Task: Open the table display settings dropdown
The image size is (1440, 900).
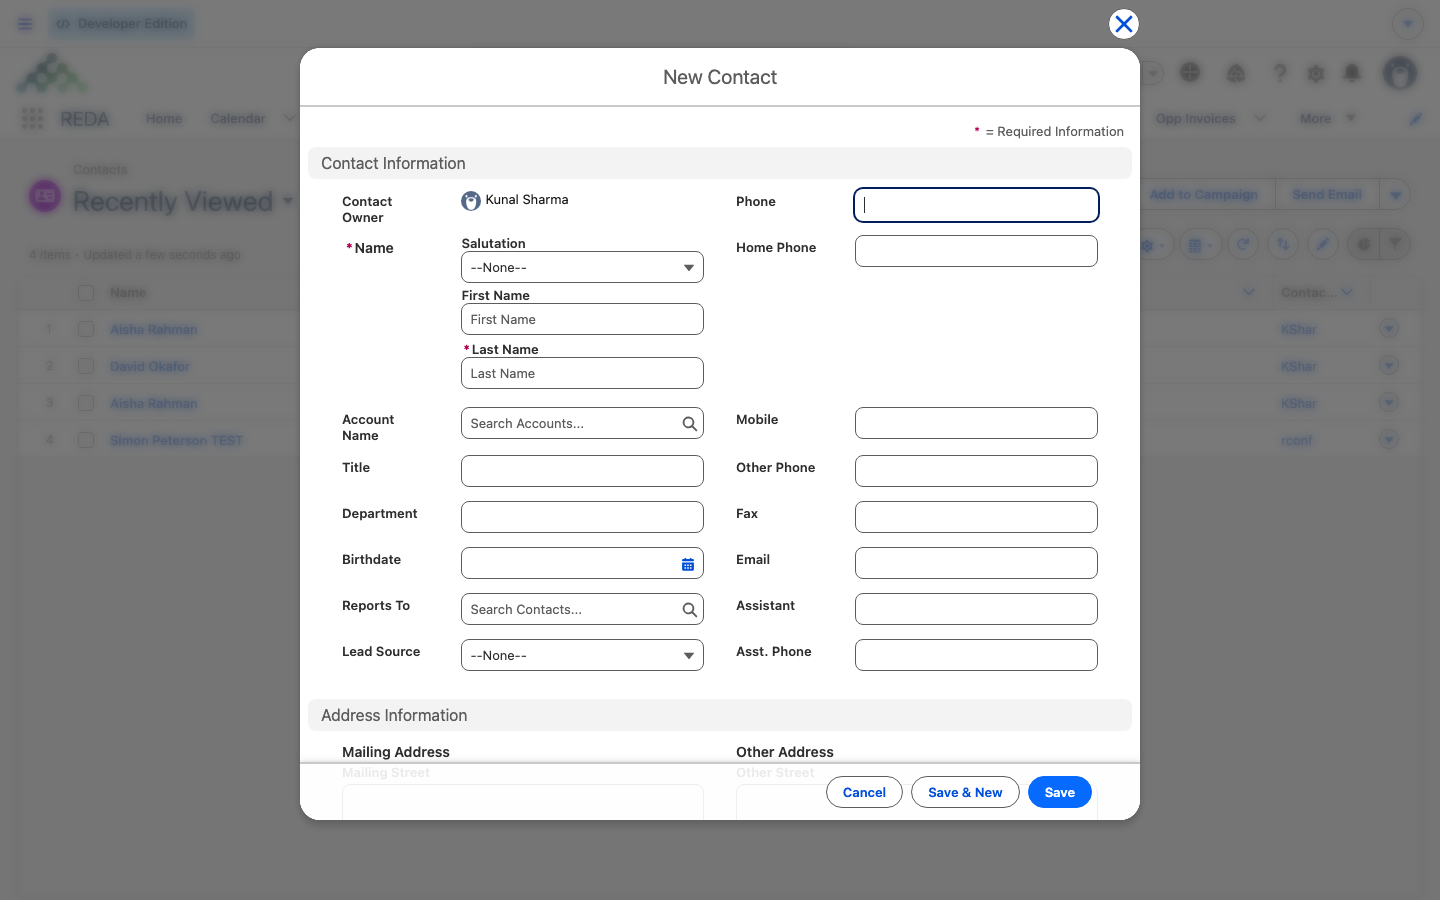Action: pyautogui.click(x=1200, y=245)
